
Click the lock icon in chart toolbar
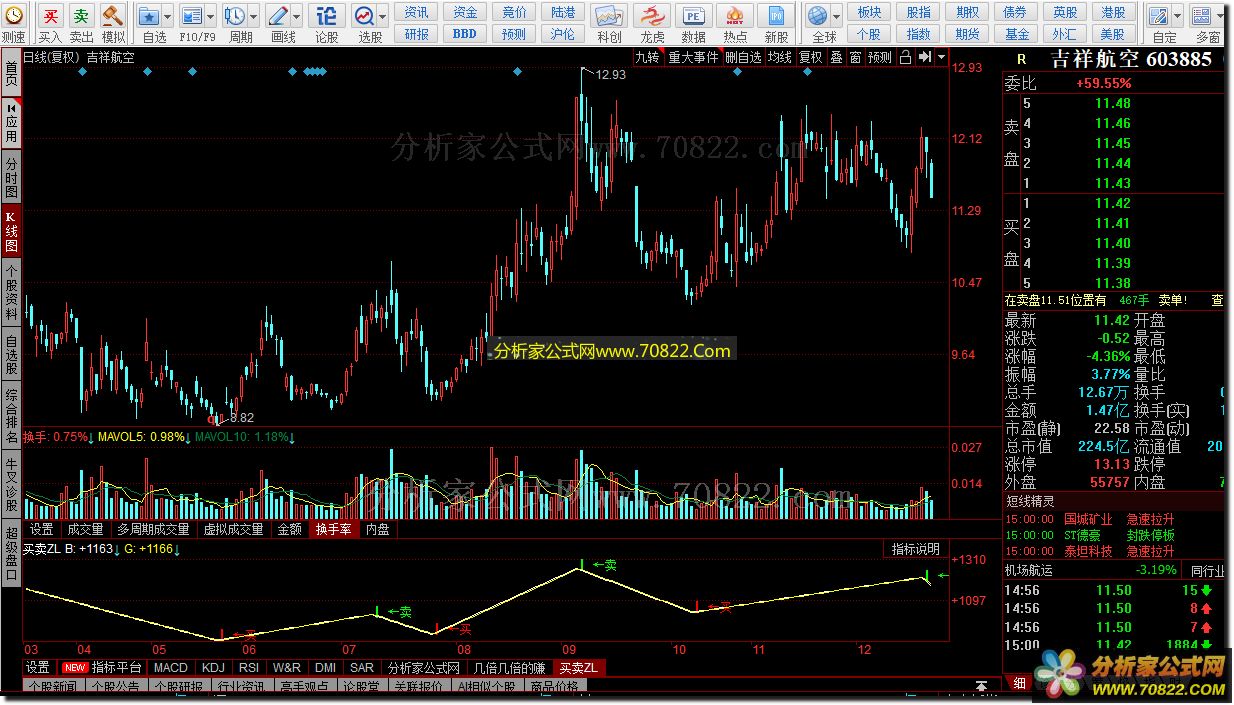coord(905,57)
